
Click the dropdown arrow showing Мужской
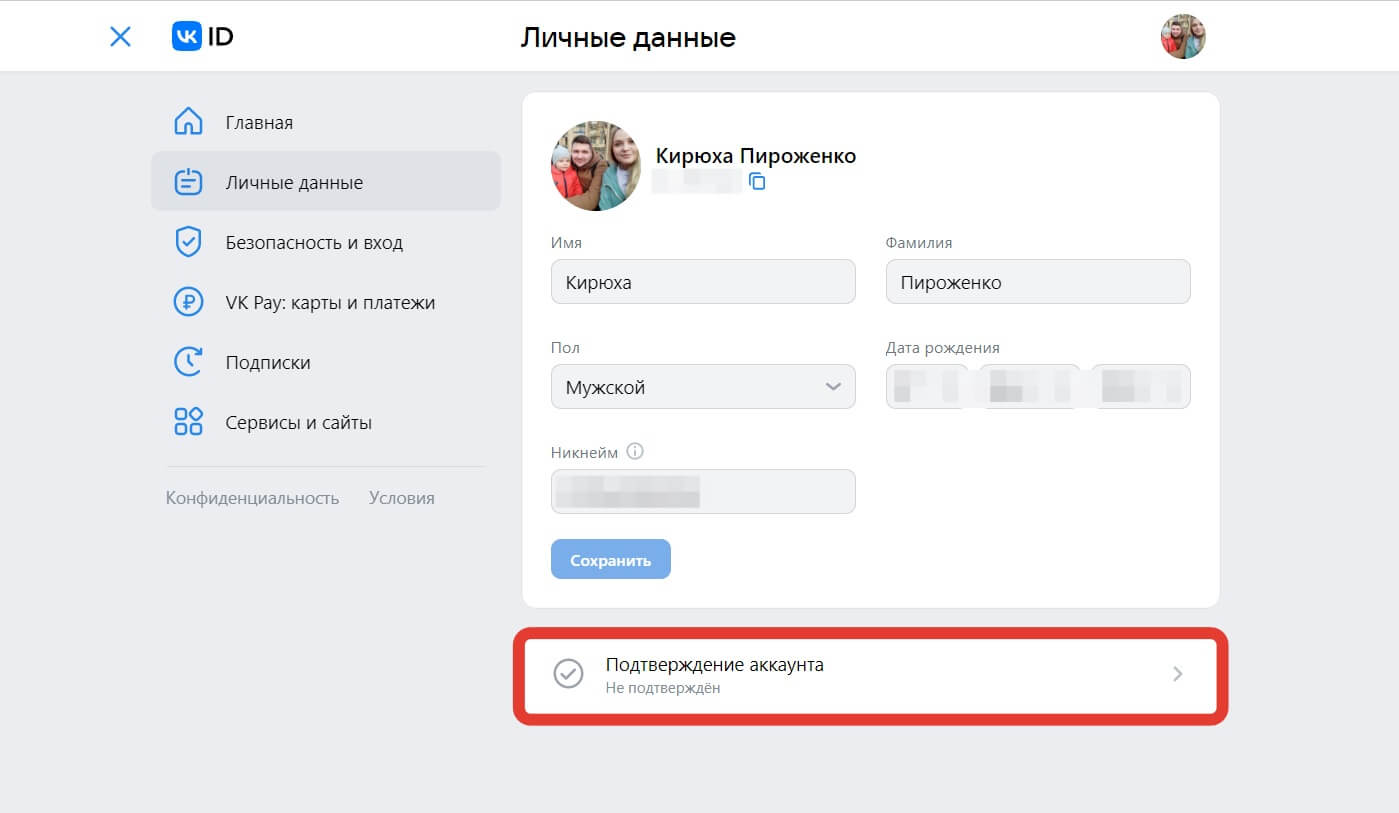(833, 386)
